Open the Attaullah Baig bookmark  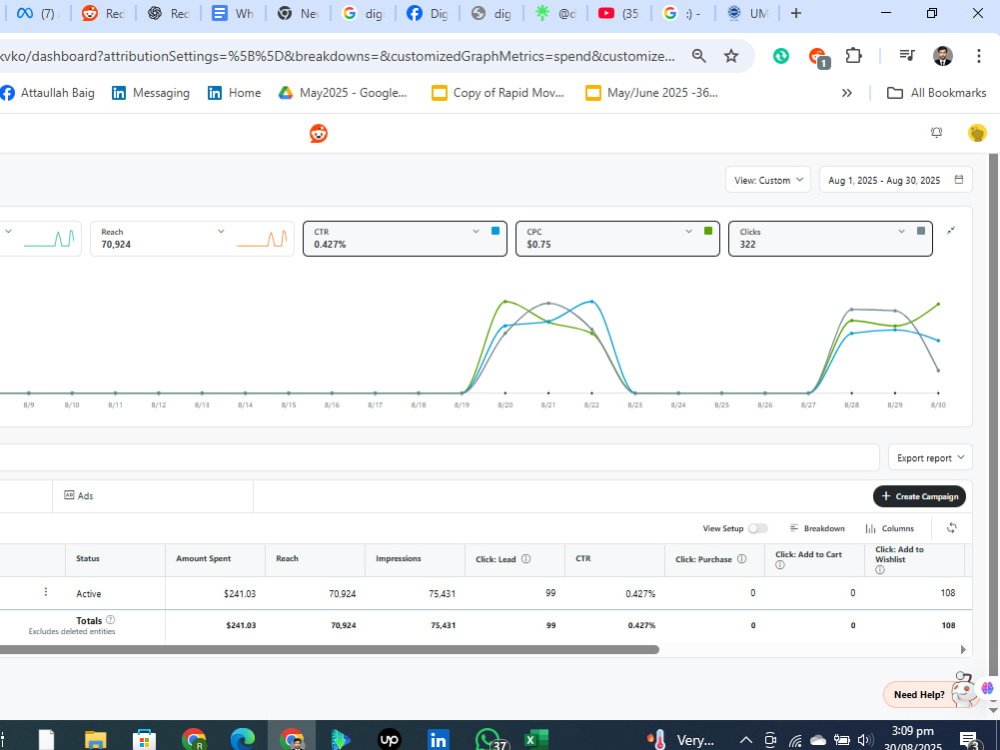pyautogui.click(x=48, y=93)
